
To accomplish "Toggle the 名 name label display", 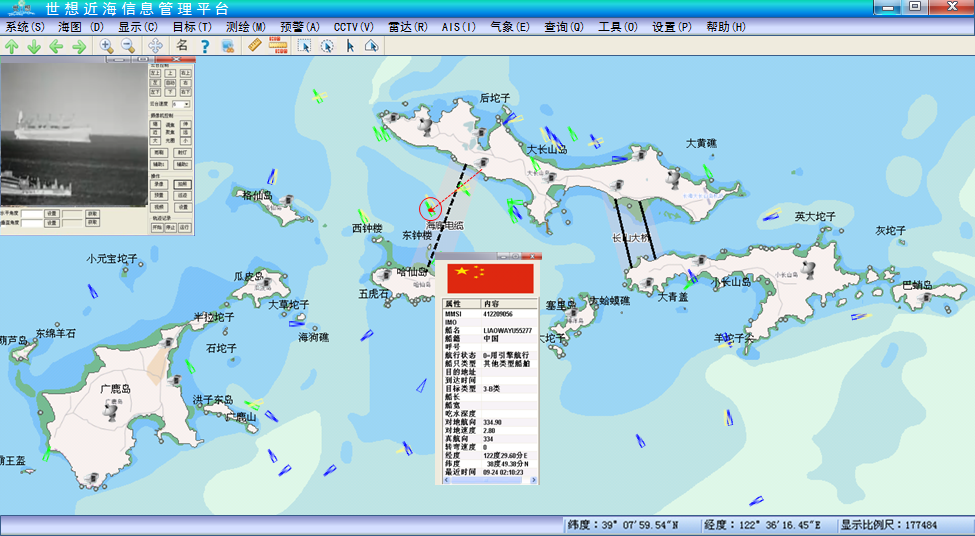I will tap(182, 46).
